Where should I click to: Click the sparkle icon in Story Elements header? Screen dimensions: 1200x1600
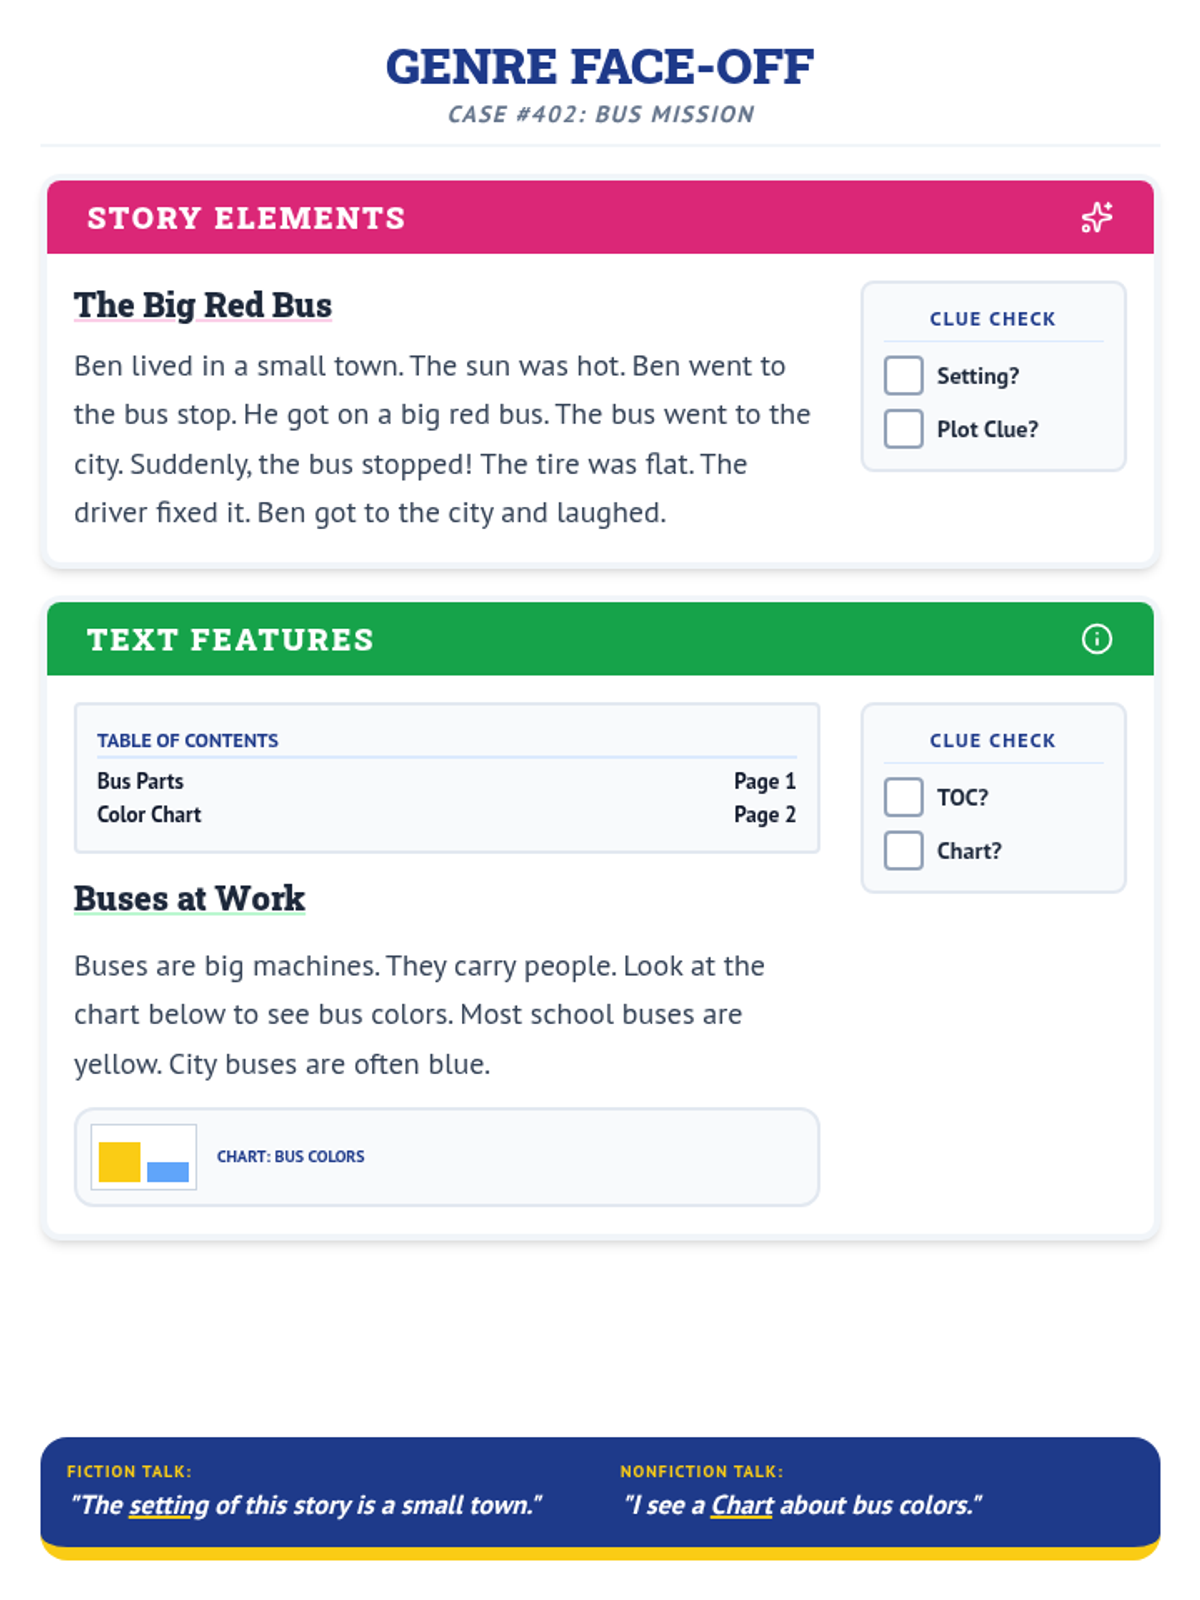click(x=1096, y=217)
